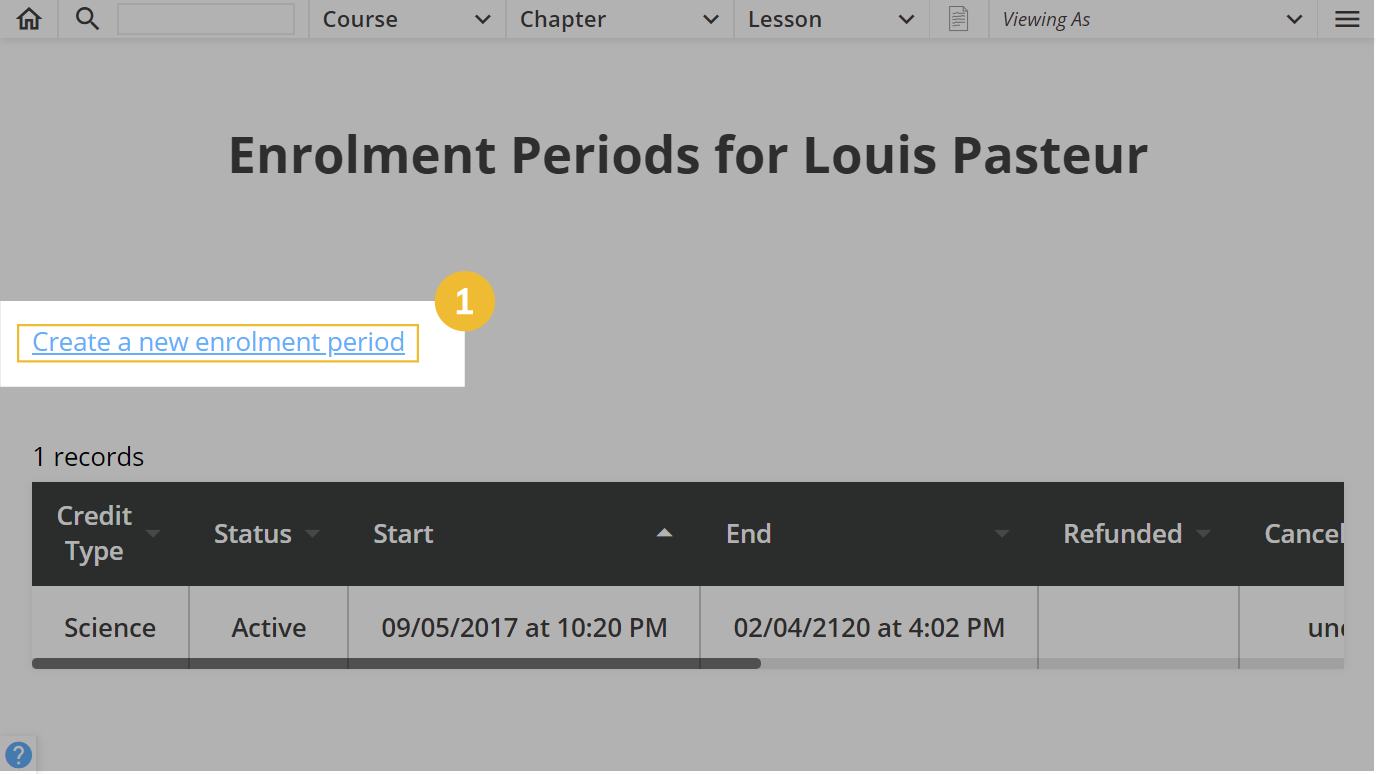
Task: Expand the Chapter dropdown
Action: pos(620,19)
